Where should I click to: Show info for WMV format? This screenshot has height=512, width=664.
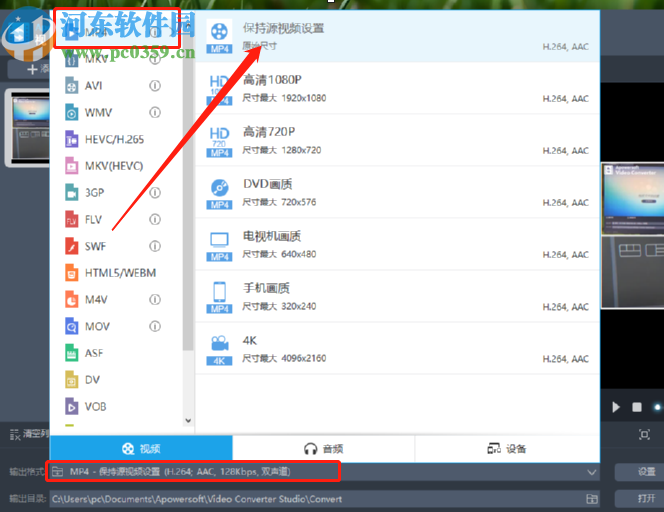(x=155, y=113)
